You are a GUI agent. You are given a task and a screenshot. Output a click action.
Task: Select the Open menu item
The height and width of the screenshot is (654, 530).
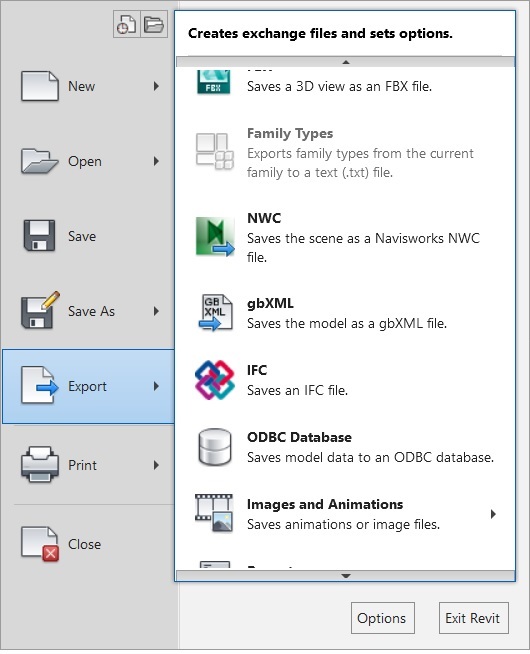tap(88, 161)
